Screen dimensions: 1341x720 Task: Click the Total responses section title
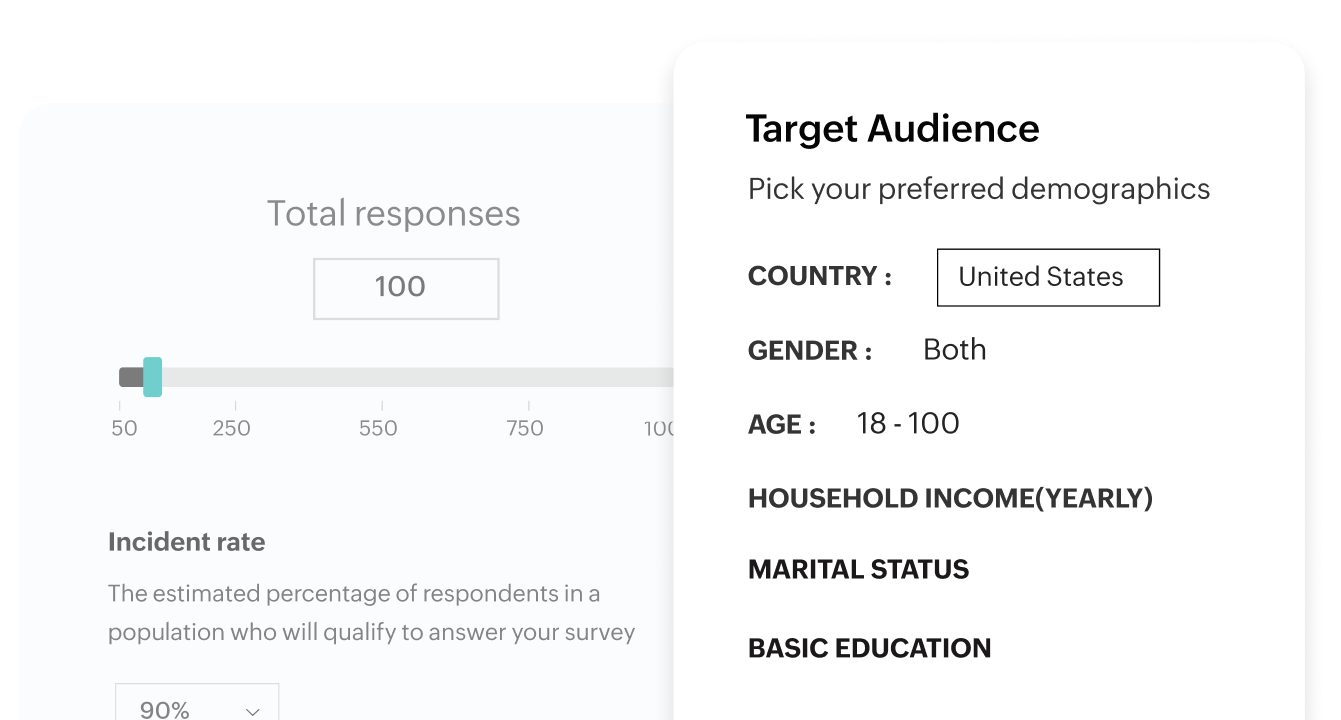pos(393,213)
